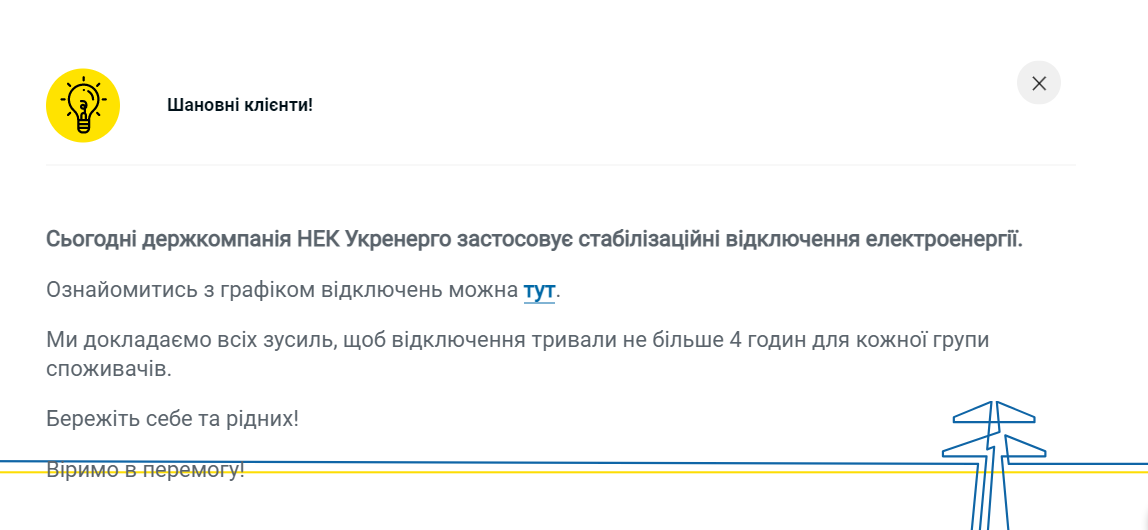Click the bold sentence about stabilization outages
The height and width of the screenshot is (530, 1148).
(534, 240)
